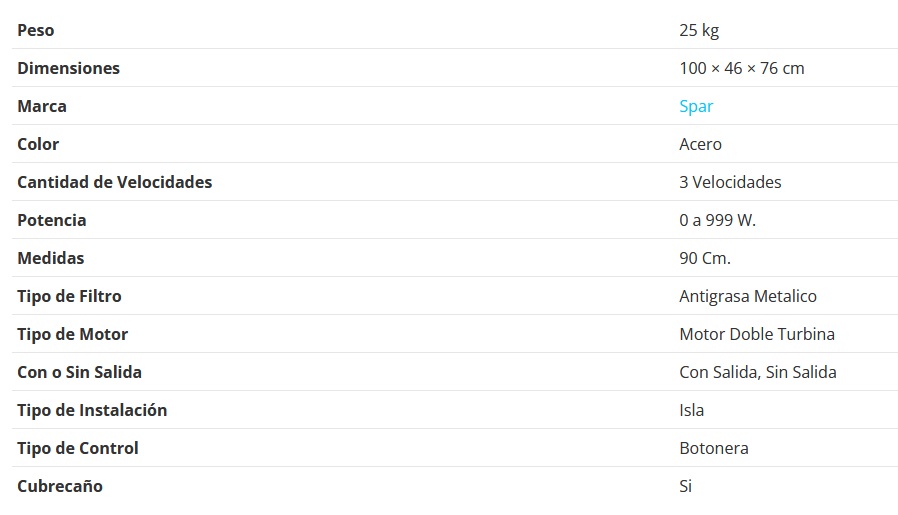Select the Tipo de Filtro label
The height and width of the screenshot is (515, 898).
point(69,296)
